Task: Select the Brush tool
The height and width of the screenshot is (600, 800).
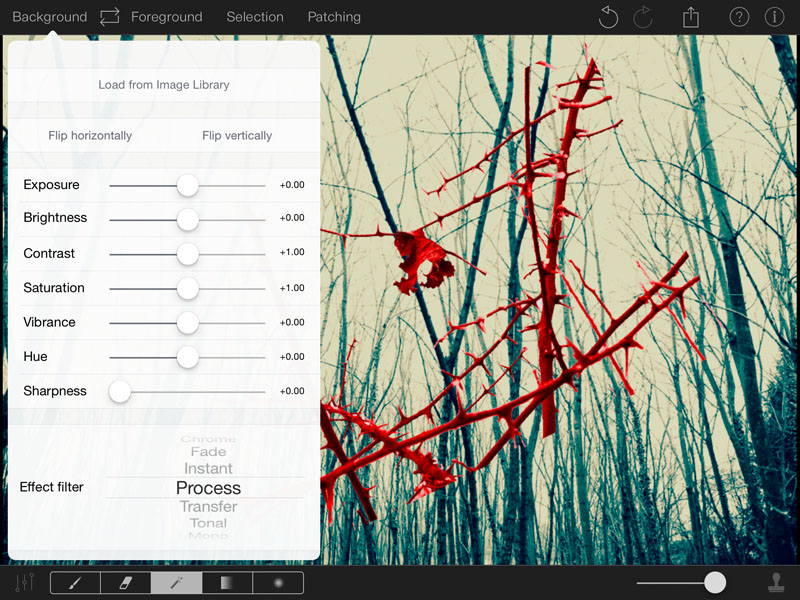Action: point(76,583)
